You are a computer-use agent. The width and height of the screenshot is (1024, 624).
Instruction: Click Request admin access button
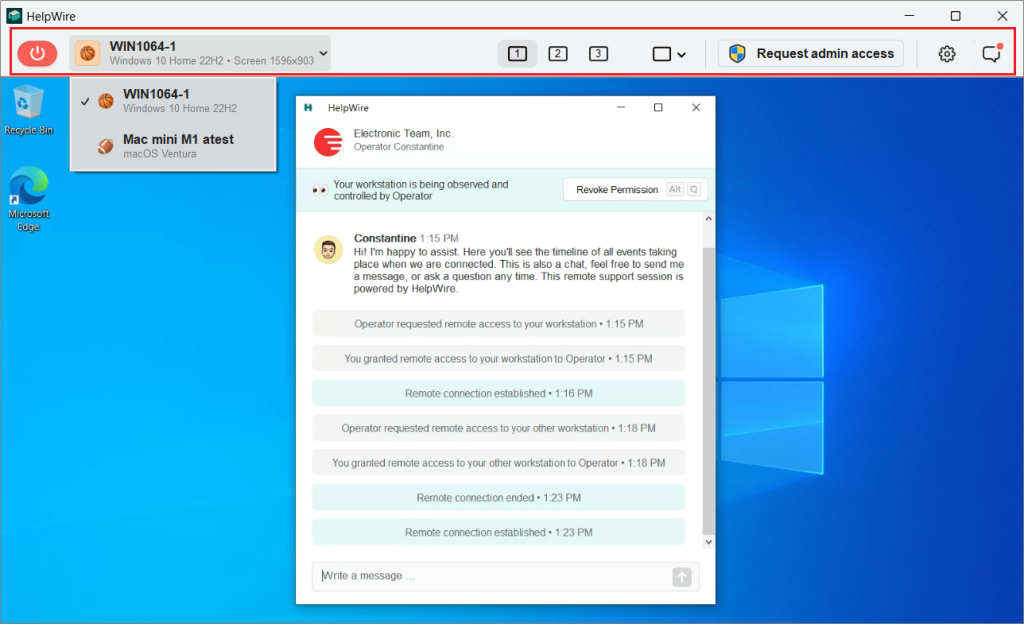click(811, 54)
